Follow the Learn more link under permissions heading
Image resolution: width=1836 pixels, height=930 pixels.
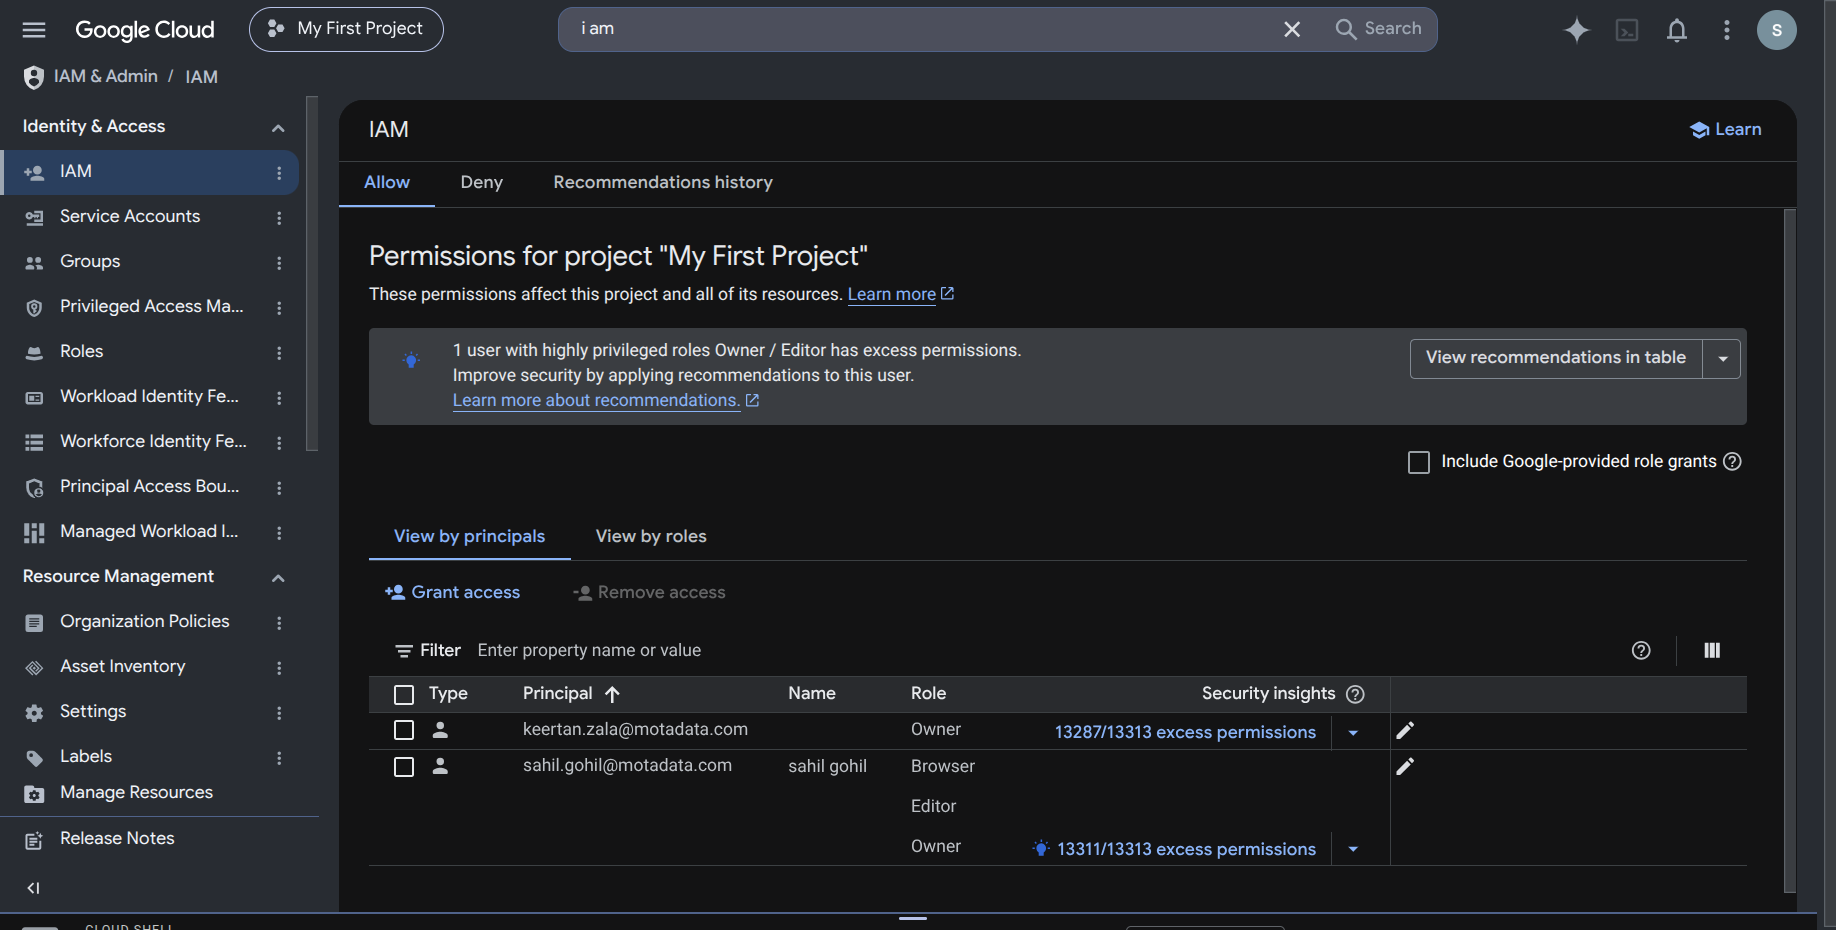[901, 294]
